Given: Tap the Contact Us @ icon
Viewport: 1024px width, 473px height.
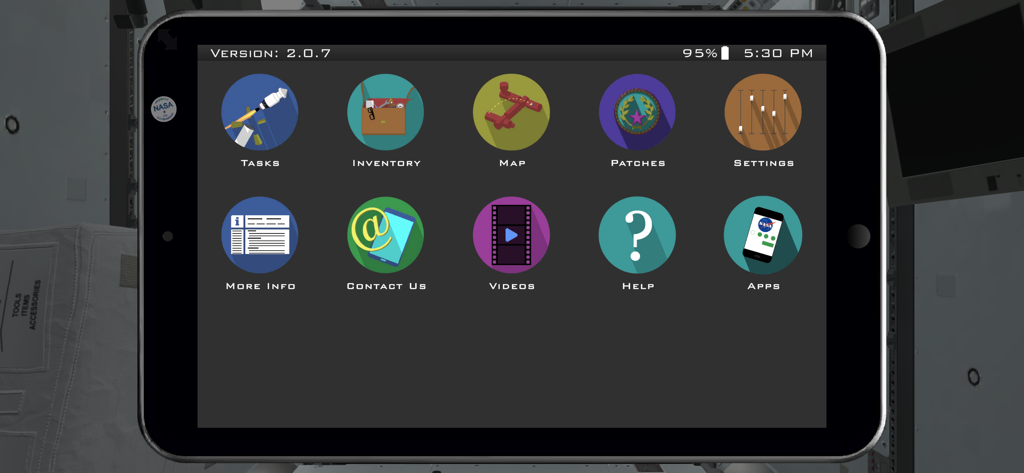Looking at the screenshot, I should click(x=385, y=235).
